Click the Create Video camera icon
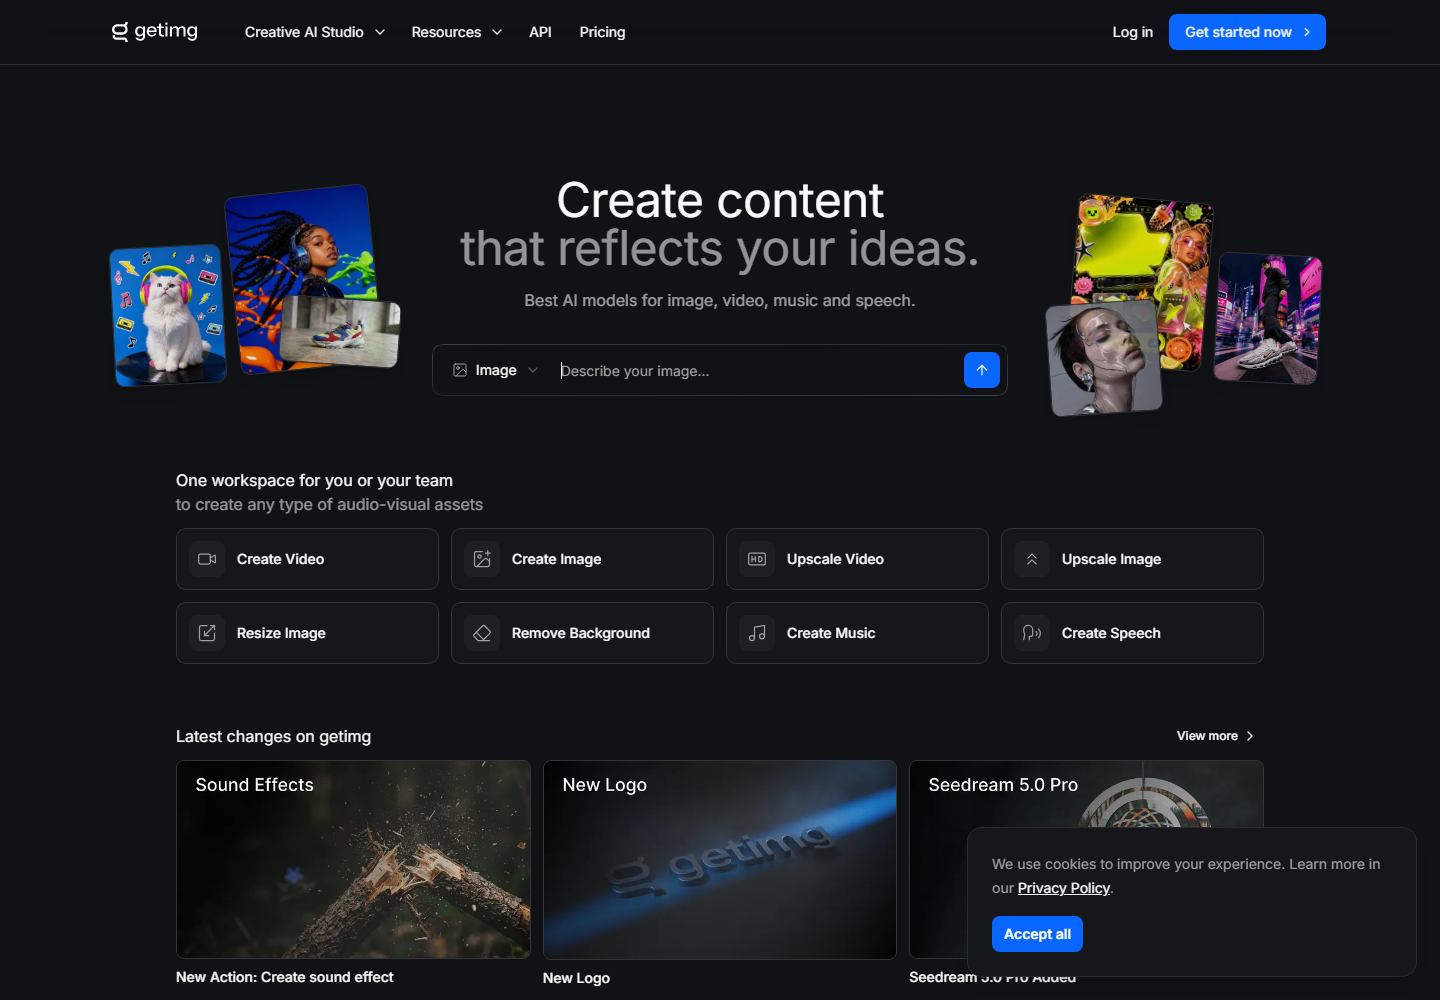This screenshot has height=1000, width=1440. click(x=207, y=559)
